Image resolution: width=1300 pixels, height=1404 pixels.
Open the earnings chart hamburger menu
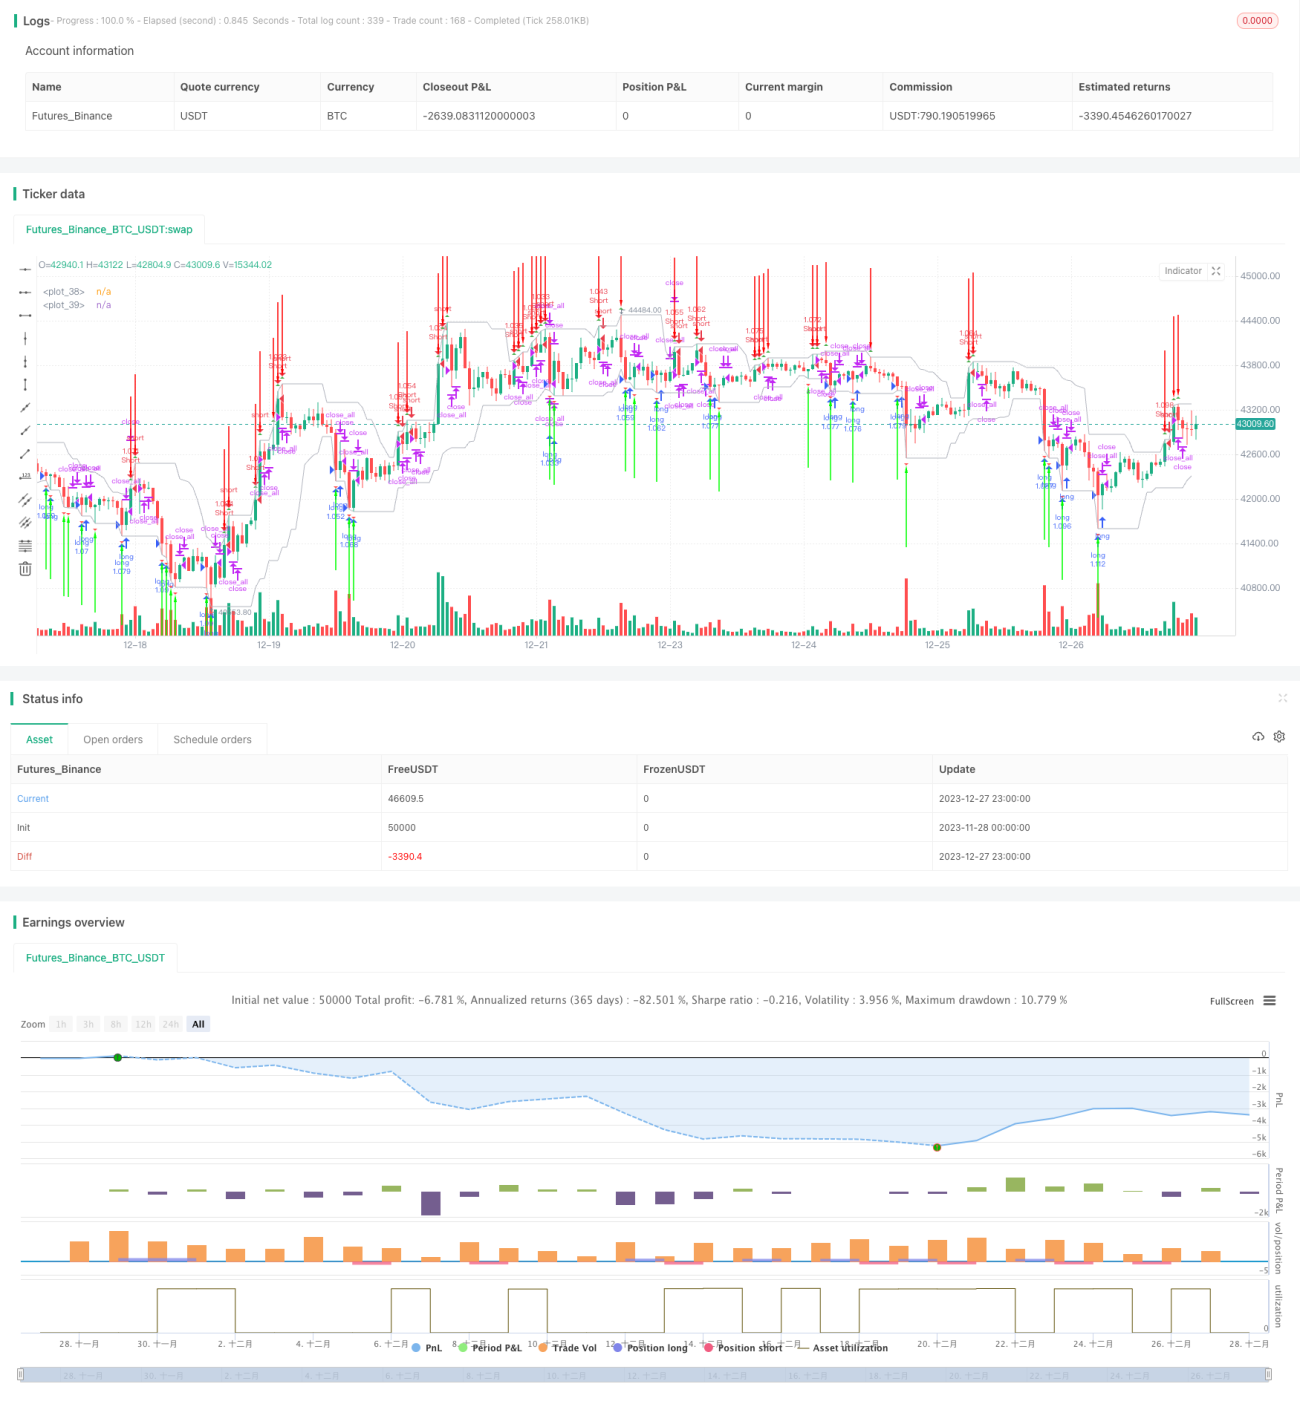point(1269,1001)
